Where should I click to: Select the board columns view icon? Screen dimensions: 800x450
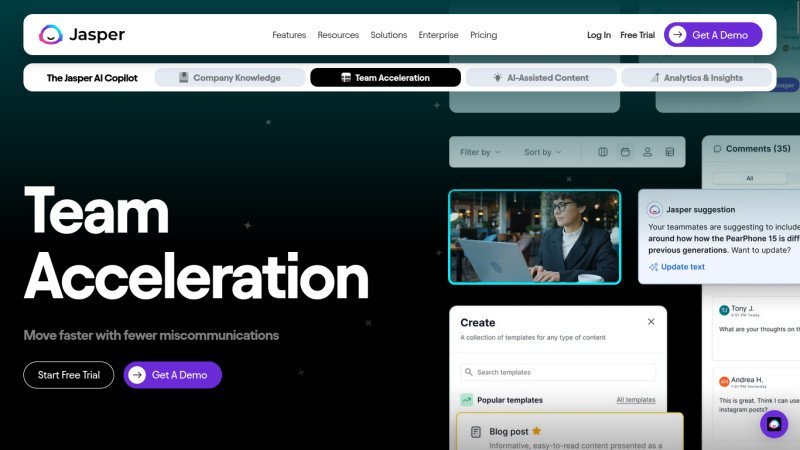point(603,152)
